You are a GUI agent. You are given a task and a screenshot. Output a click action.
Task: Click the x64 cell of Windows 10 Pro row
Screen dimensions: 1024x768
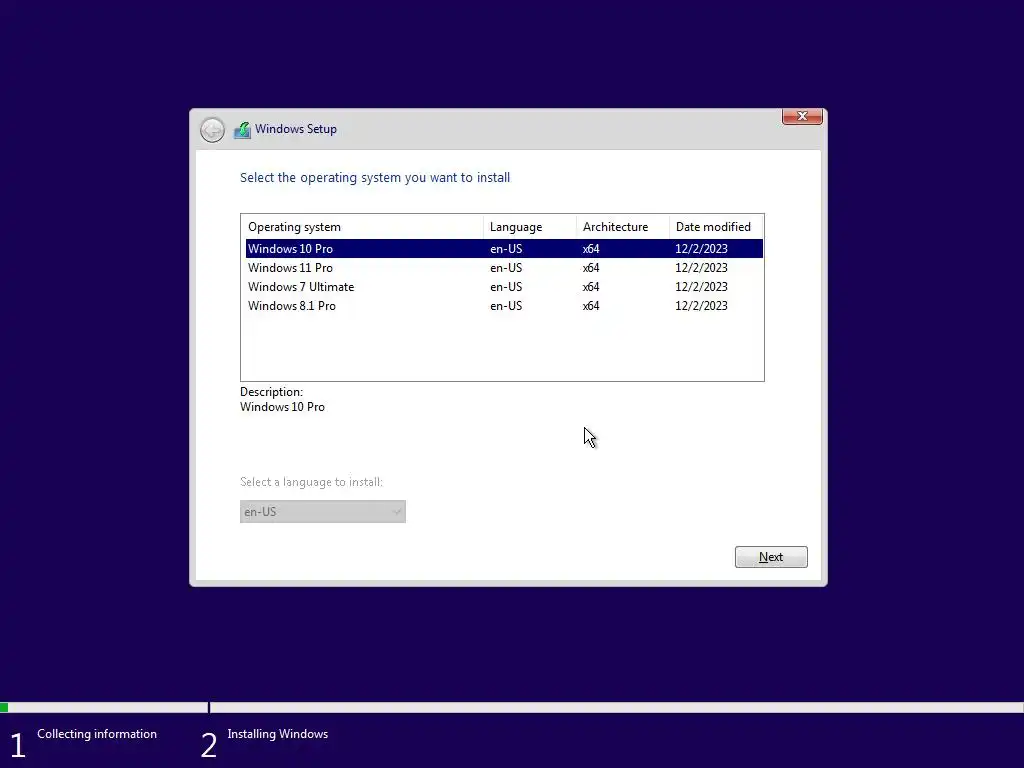591,249
